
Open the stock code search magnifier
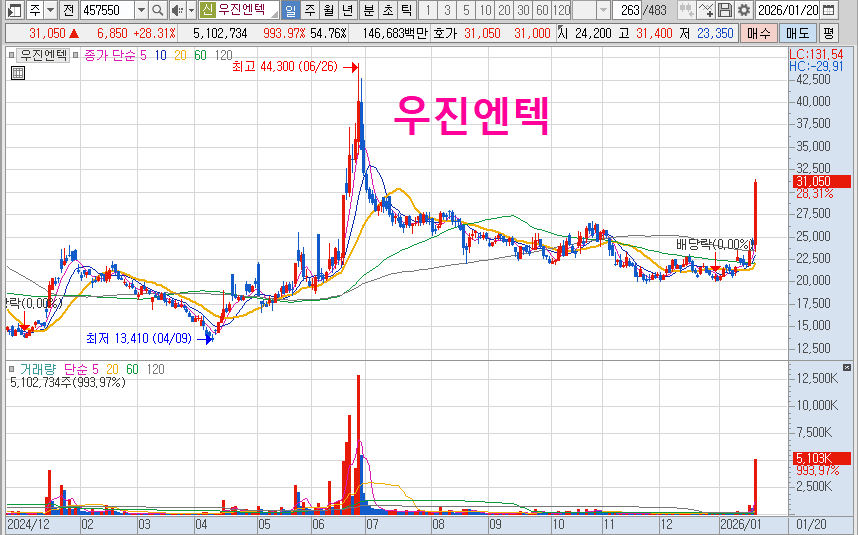click(x=158, y=10)
